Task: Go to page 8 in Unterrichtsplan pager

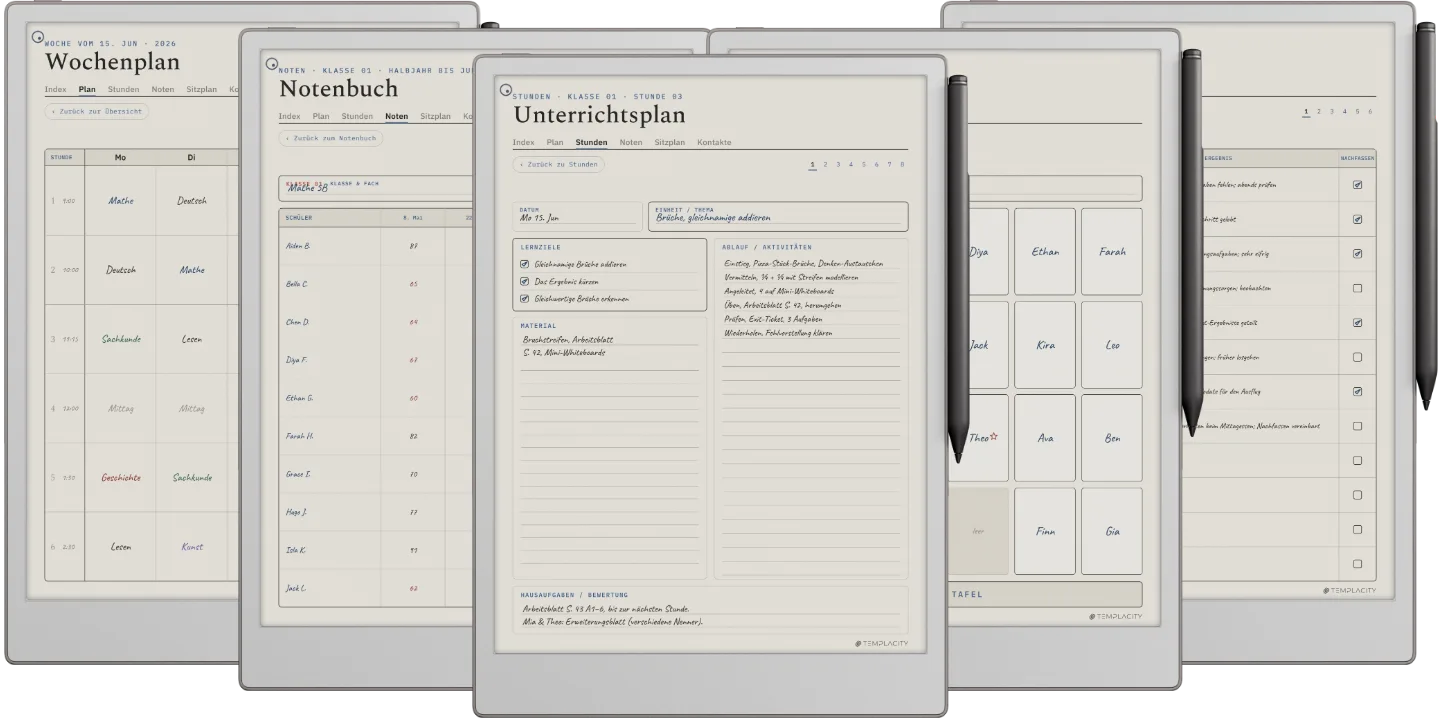Action: 902,164
